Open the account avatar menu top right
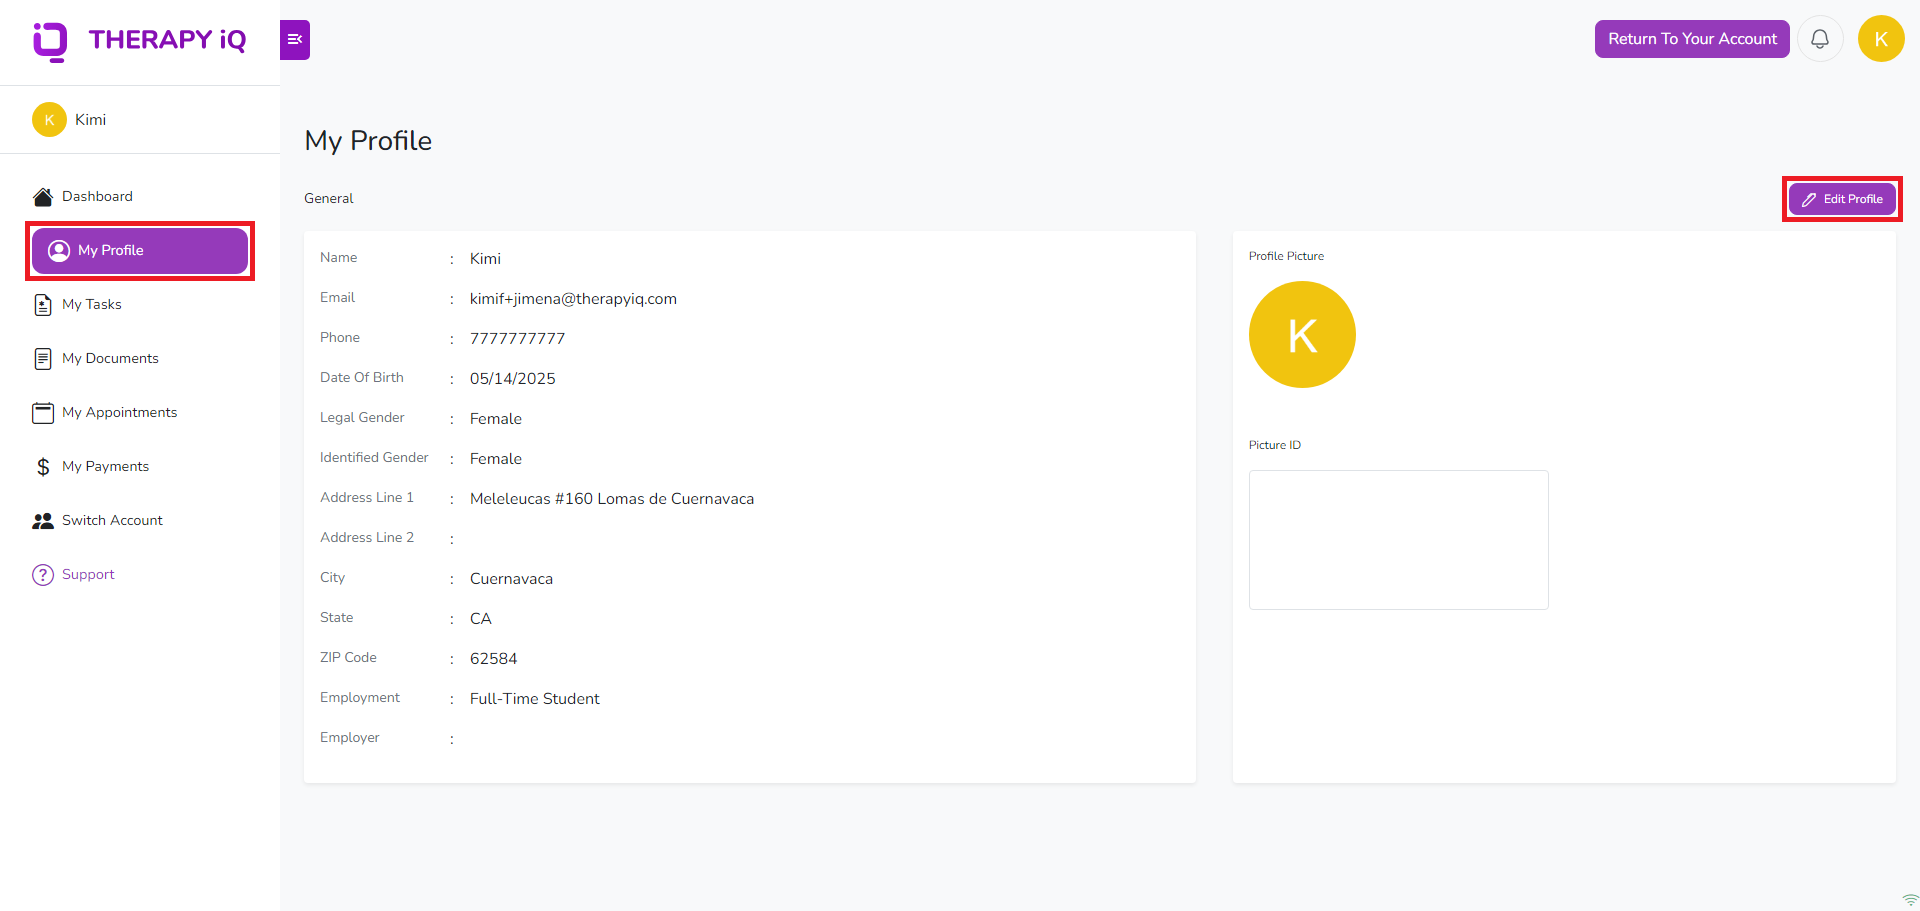Screen dimensions: 1920x911 coord(1881,38)
